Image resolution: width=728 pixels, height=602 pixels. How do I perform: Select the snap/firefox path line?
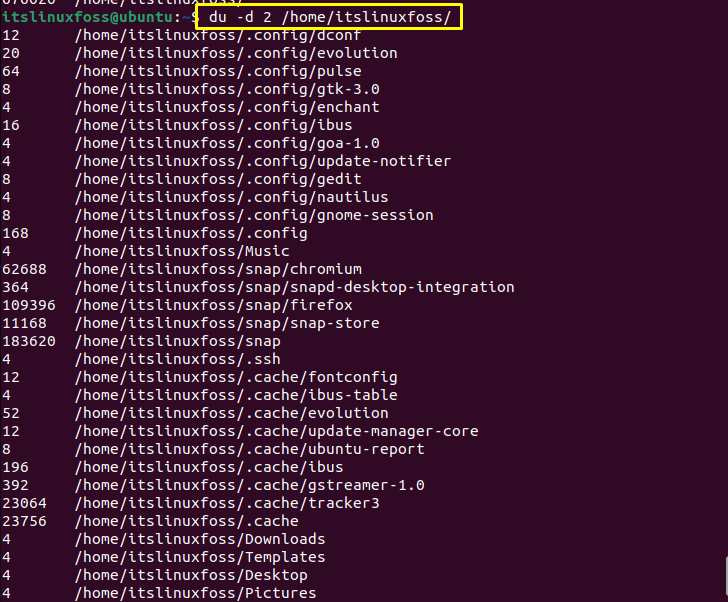tap(214, 305)
